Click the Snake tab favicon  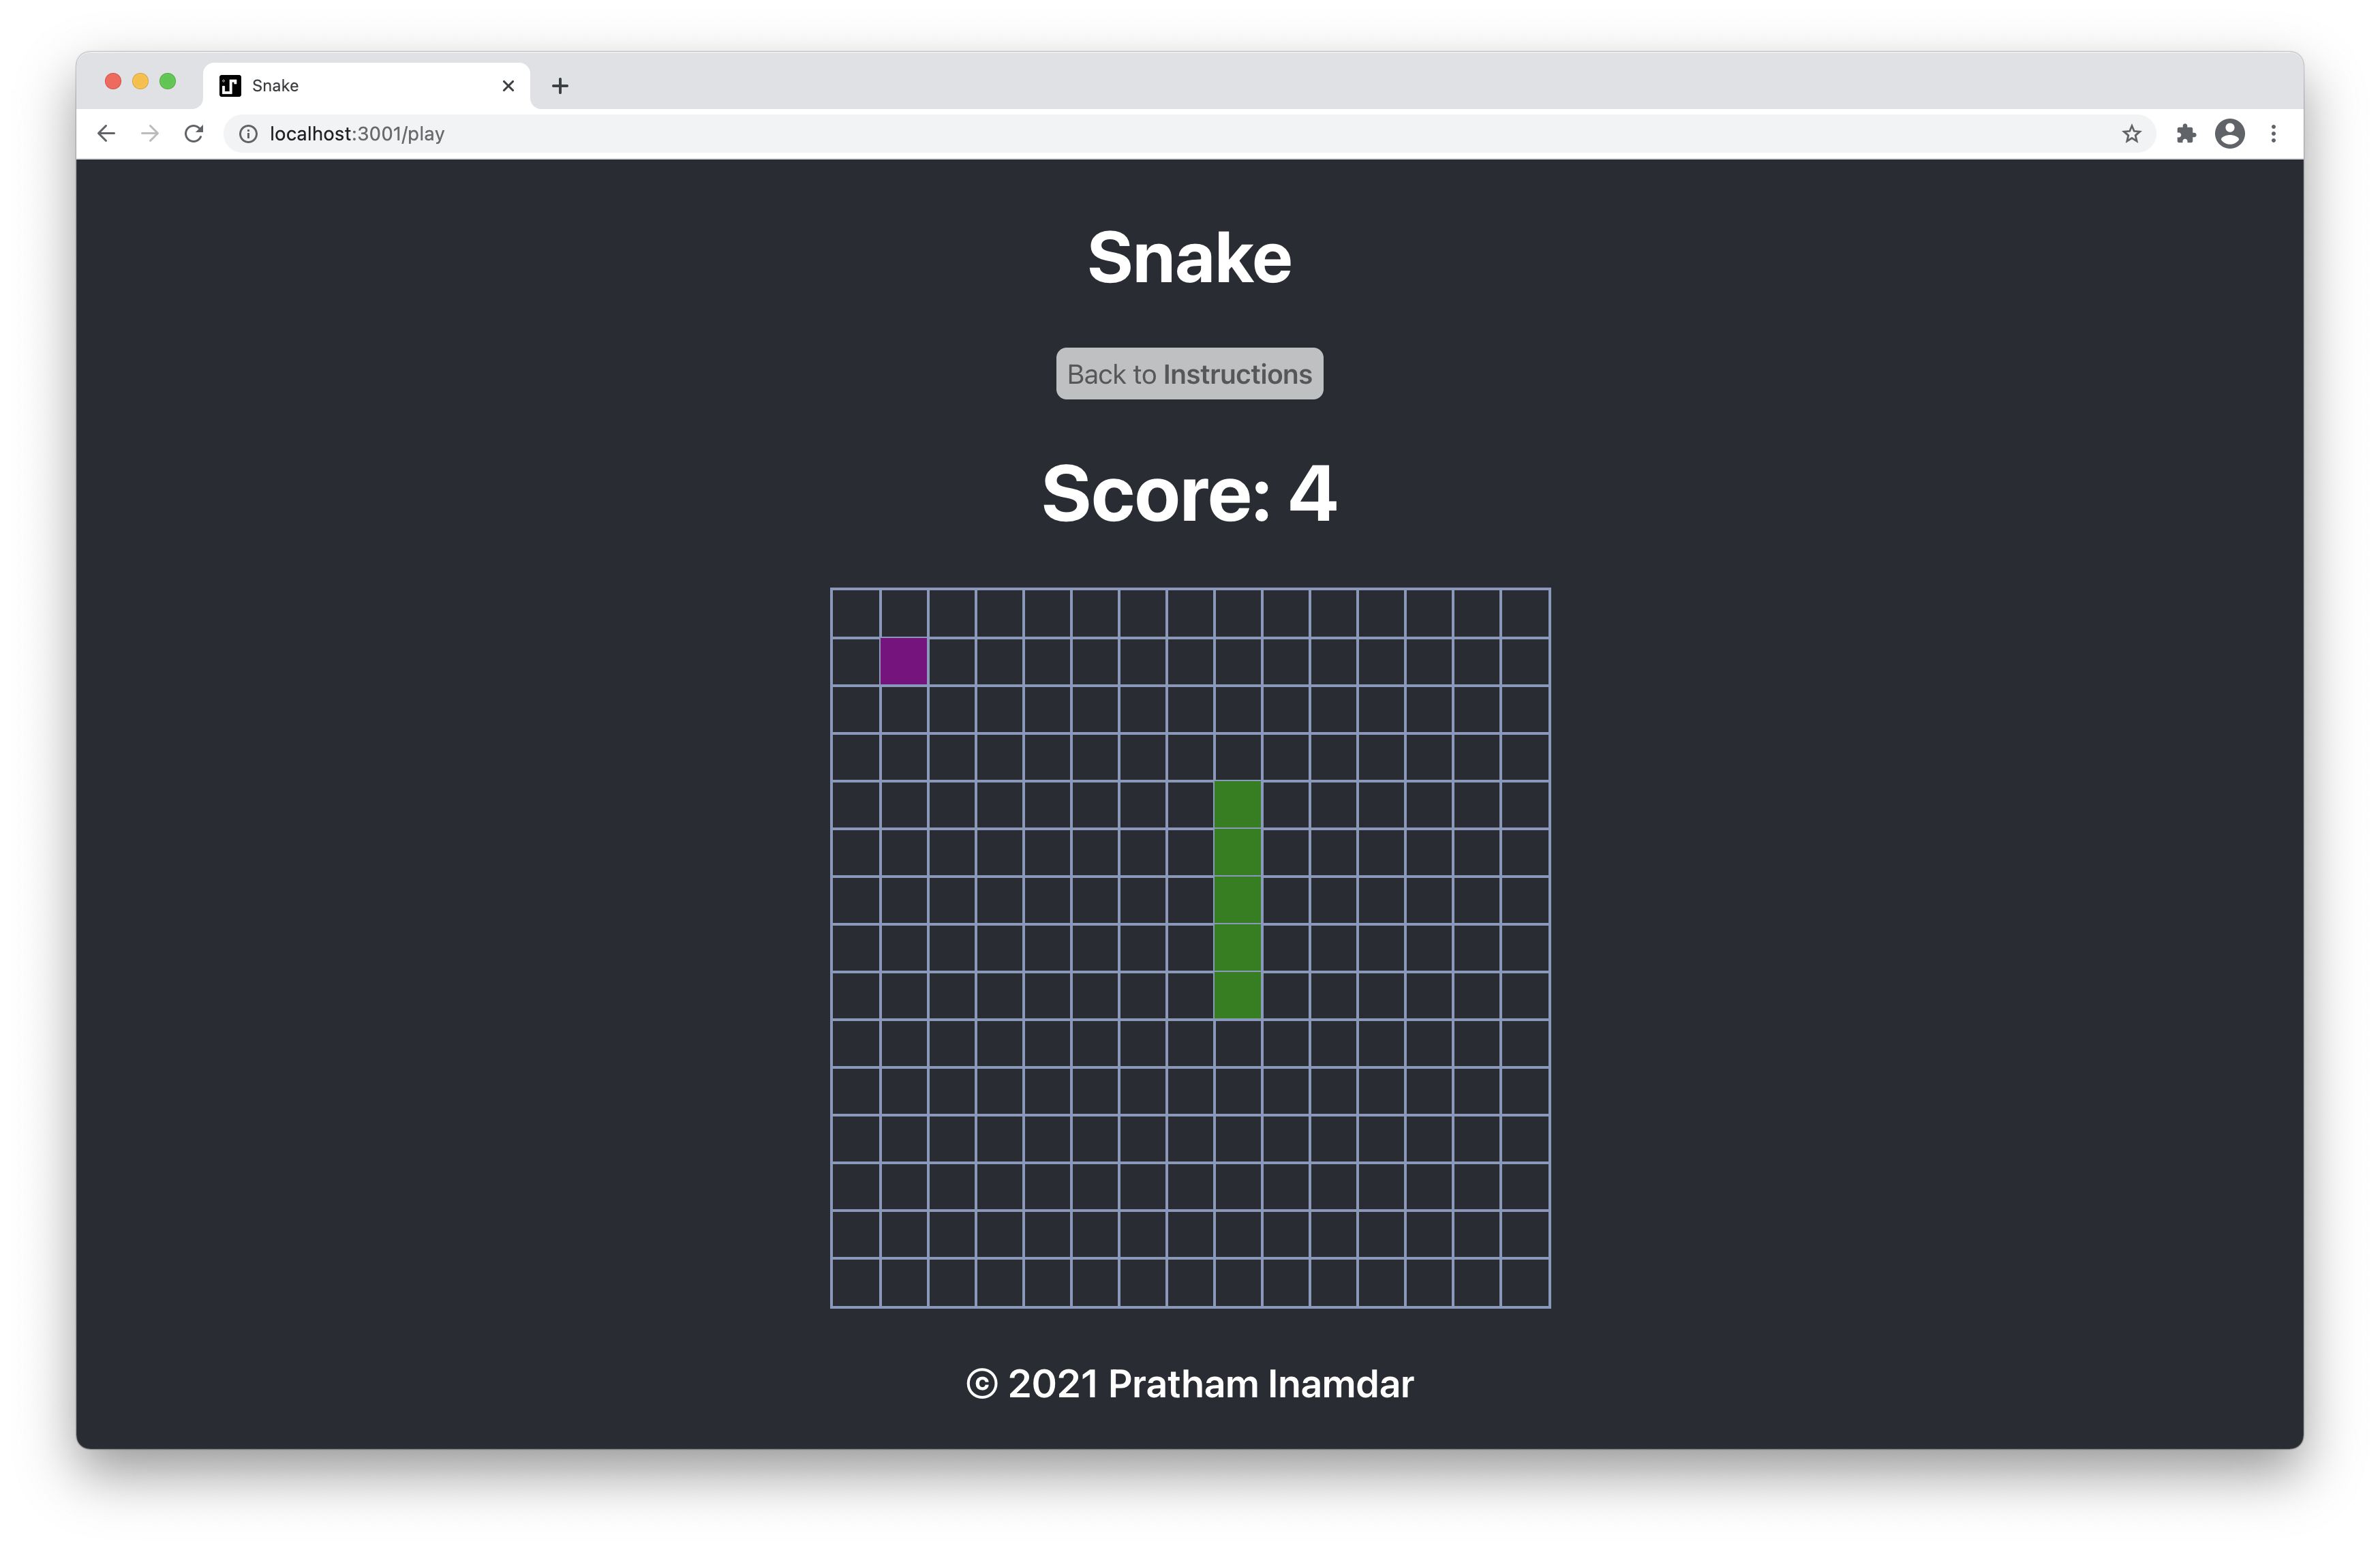[x=230, y=86]
